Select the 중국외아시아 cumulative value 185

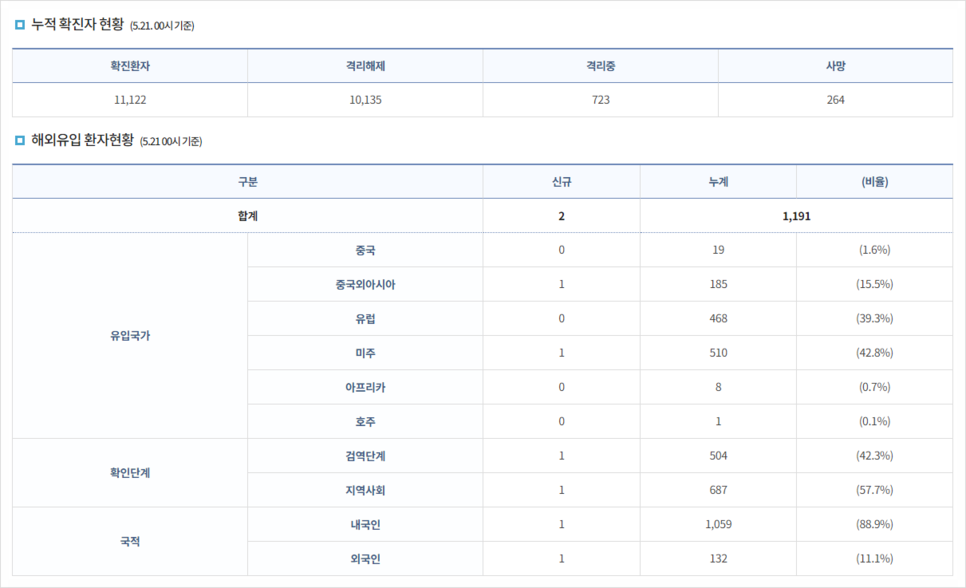(x=718, y=285)
